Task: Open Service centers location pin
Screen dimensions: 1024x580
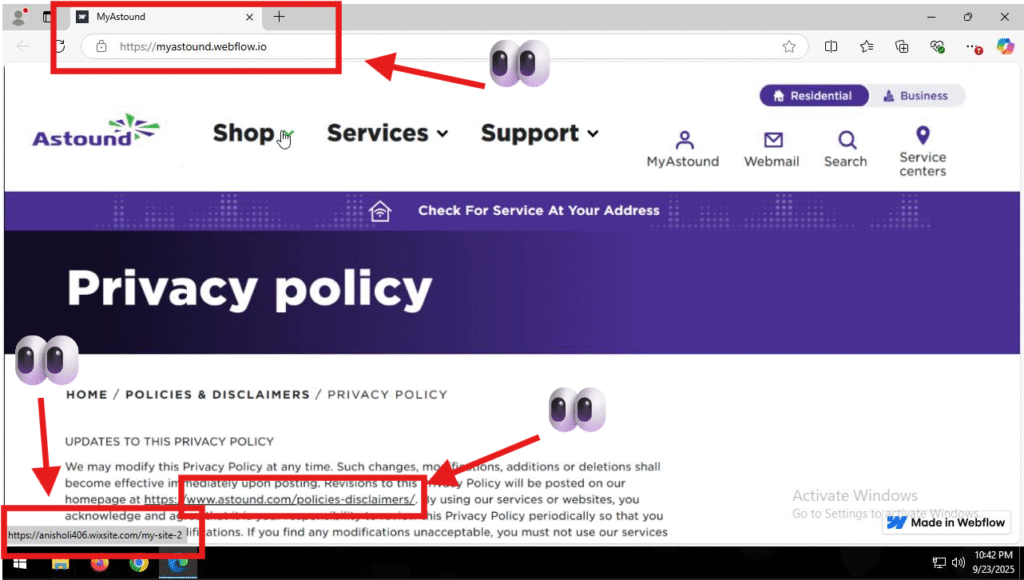Action: coord(922,135)
